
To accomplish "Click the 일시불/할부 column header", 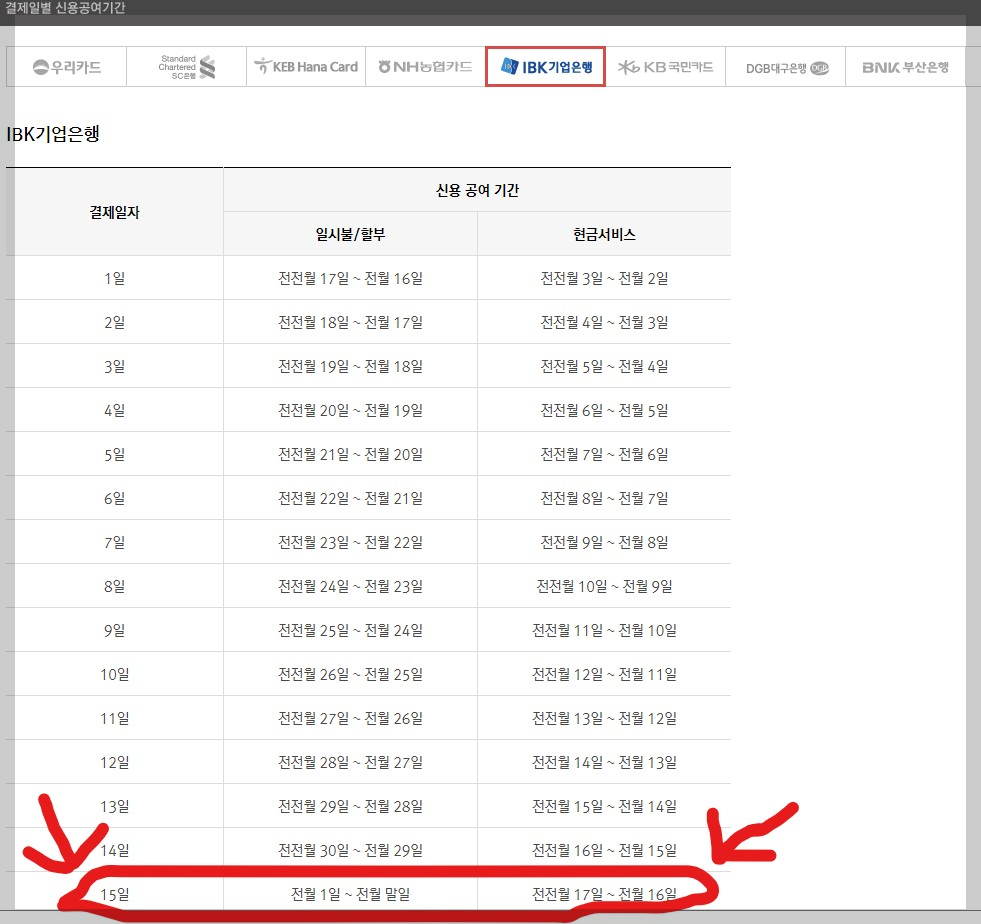I will 350,234.
